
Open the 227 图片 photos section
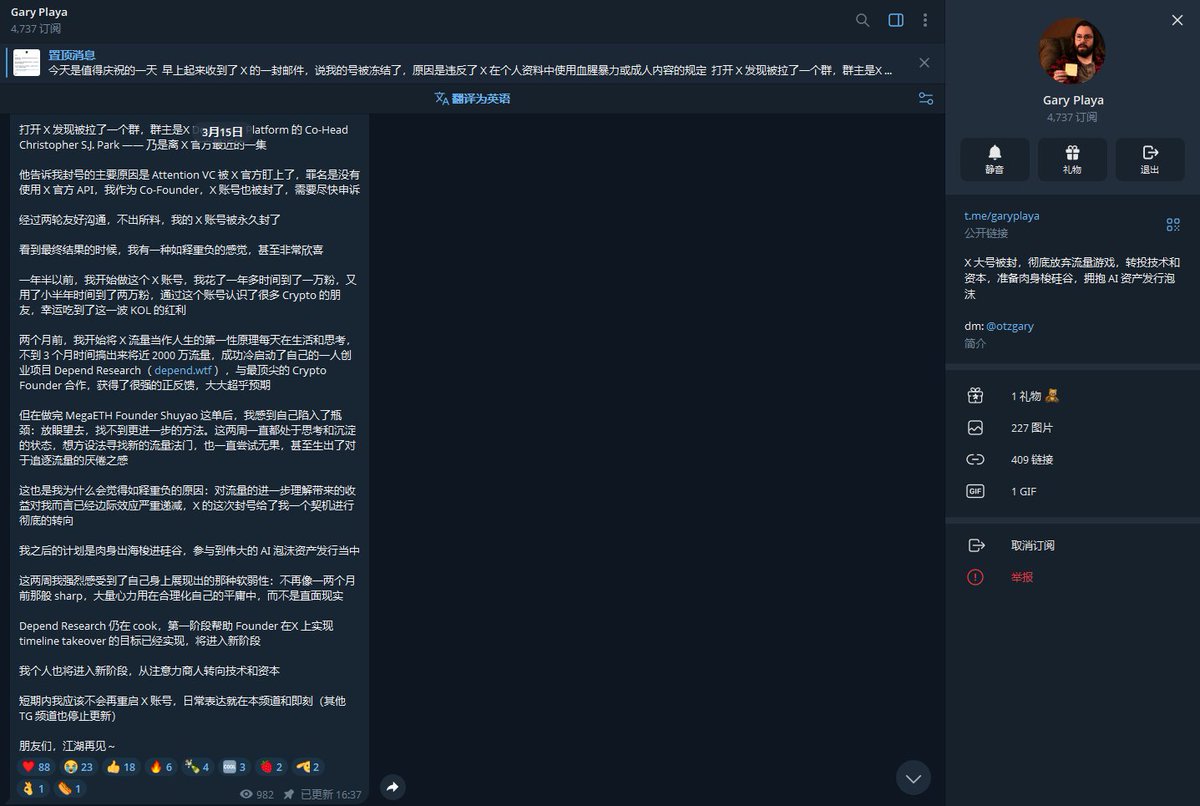coord(1072,428)
